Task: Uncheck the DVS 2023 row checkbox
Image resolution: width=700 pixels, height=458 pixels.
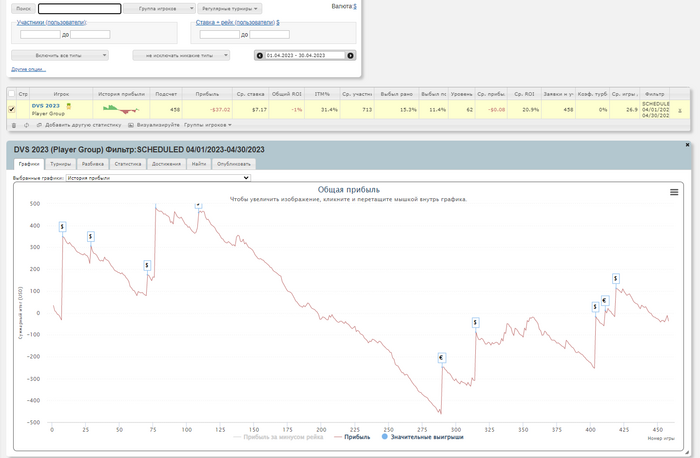Action: [12, 109]
